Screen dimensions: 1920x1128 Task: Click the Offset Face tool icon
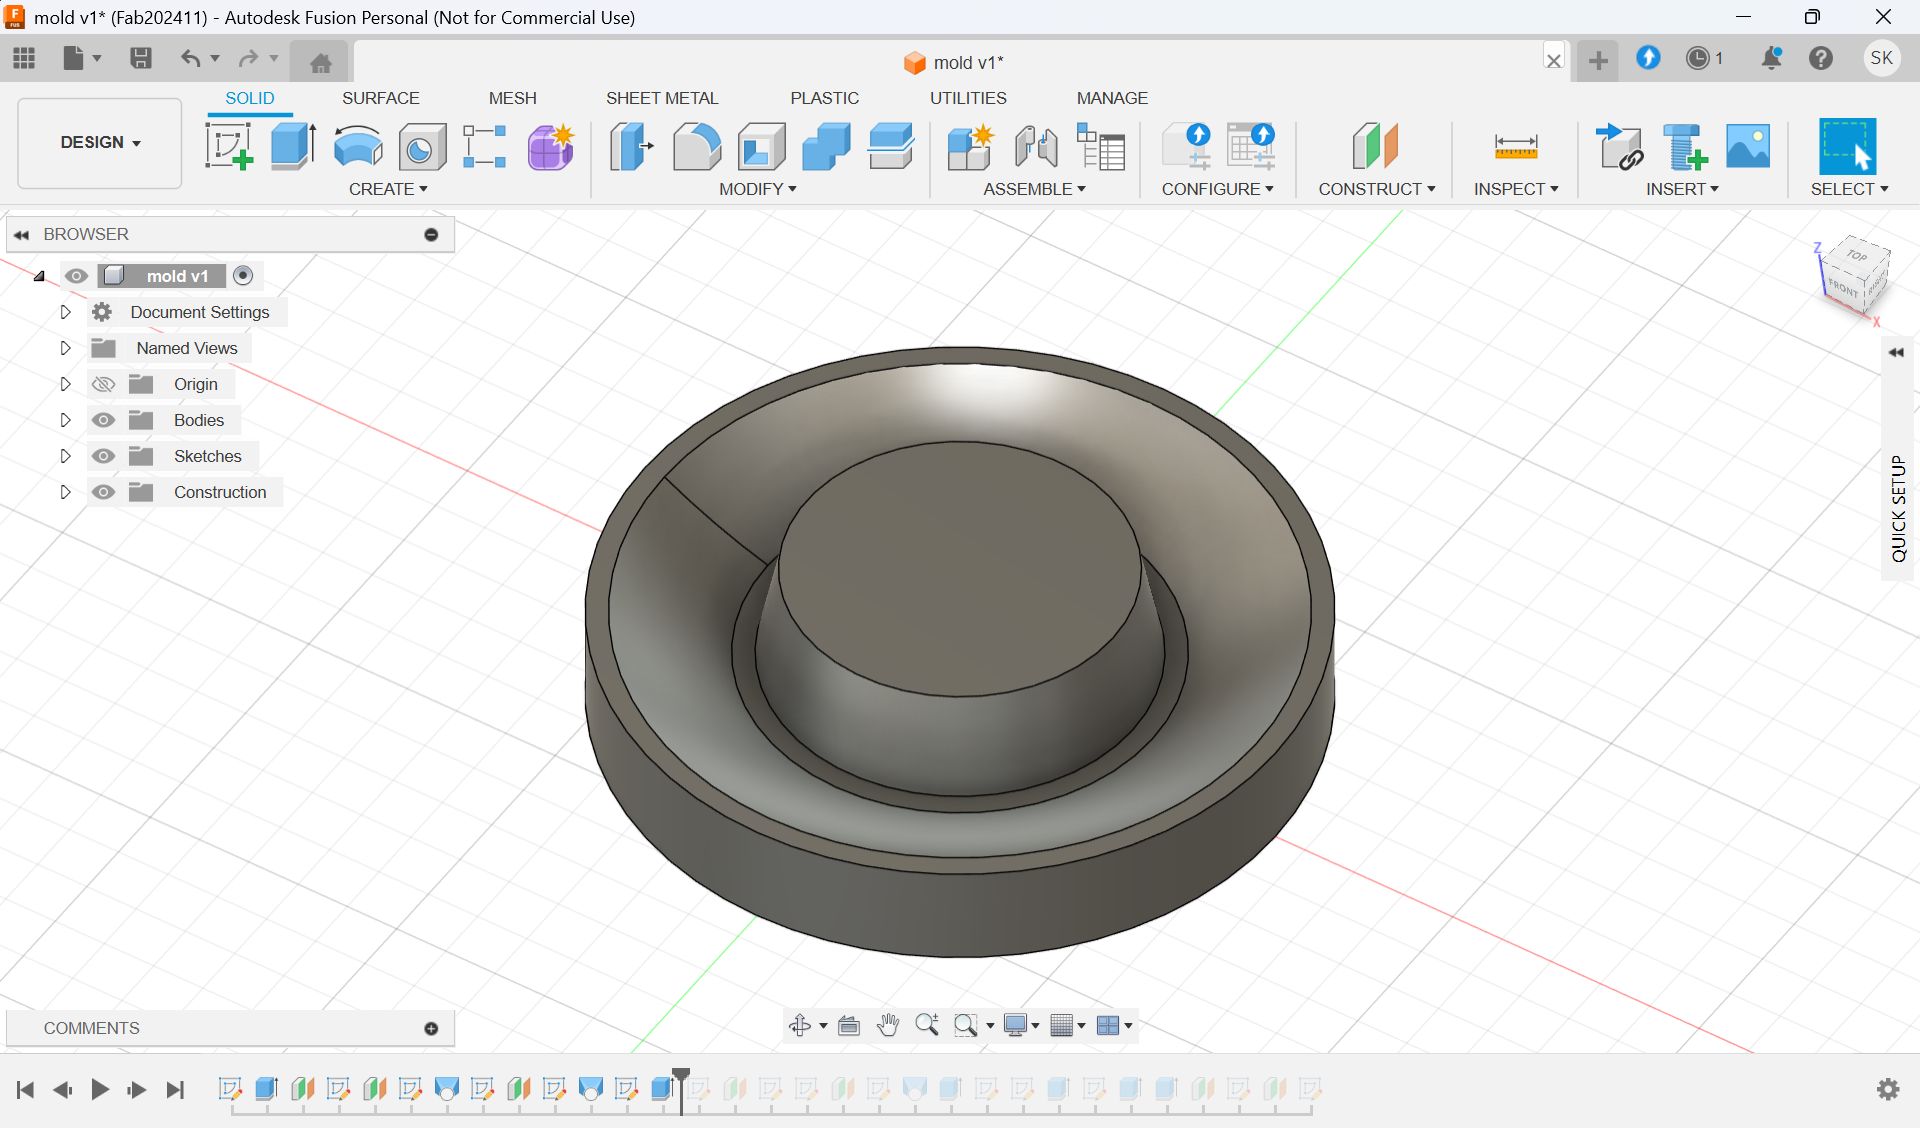coord(891,147)
